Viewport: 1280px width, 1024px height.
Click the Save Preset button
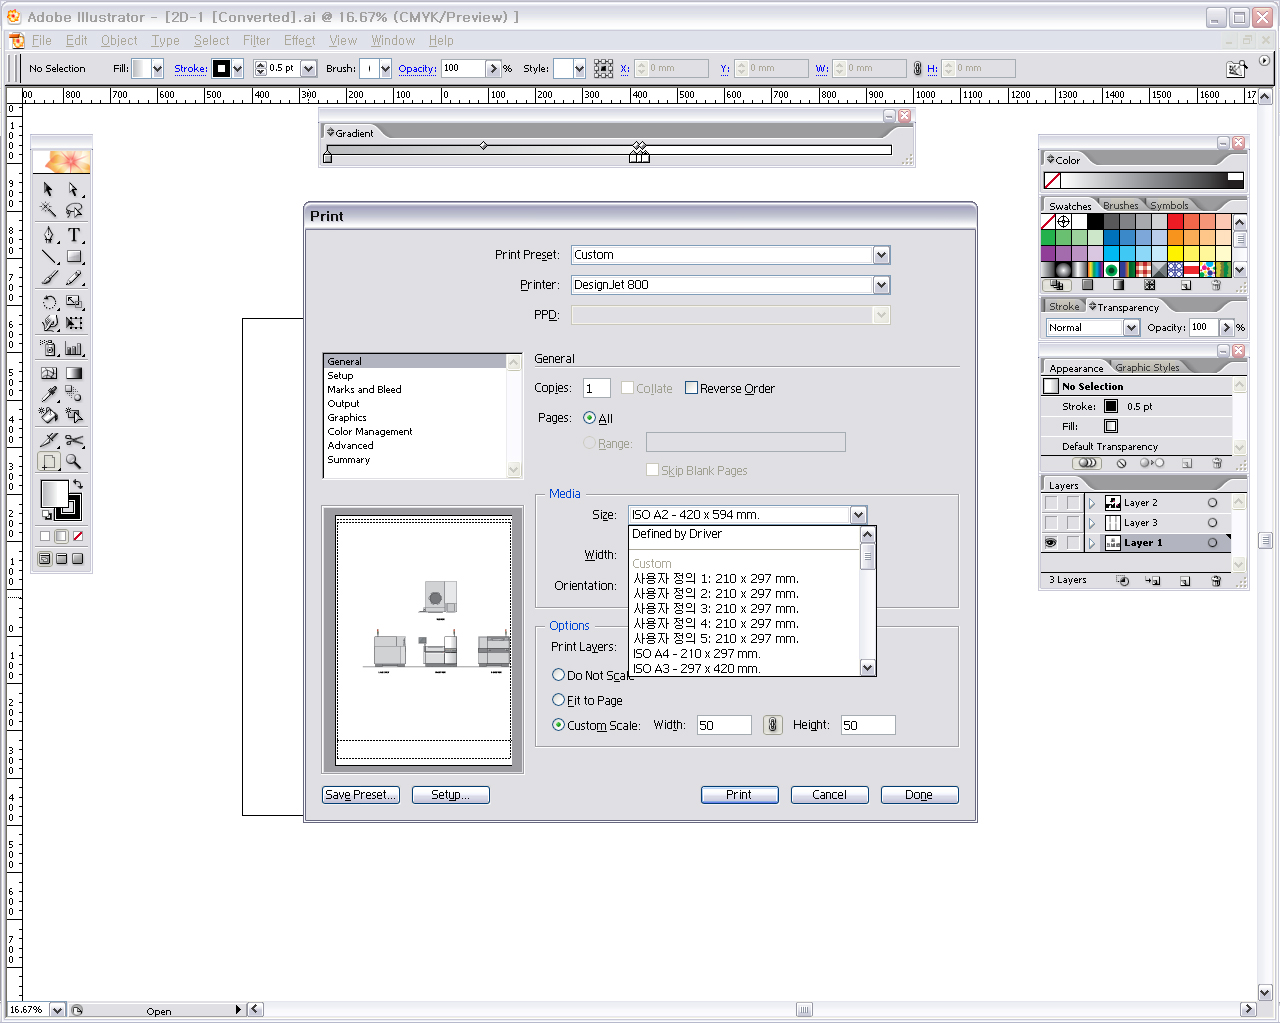[361, 795]
